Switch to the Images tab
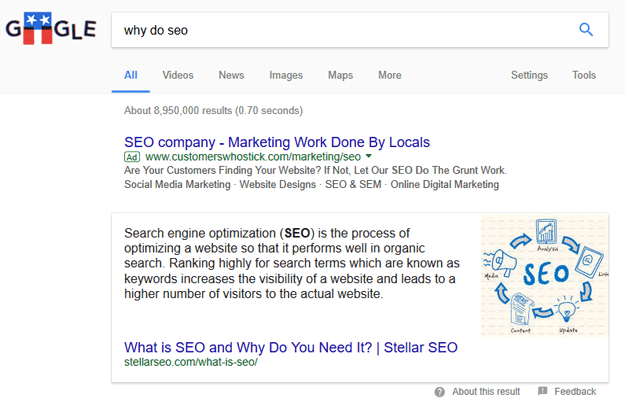The height and width of the screenshot is (409, 625). [x=286, y=75]
